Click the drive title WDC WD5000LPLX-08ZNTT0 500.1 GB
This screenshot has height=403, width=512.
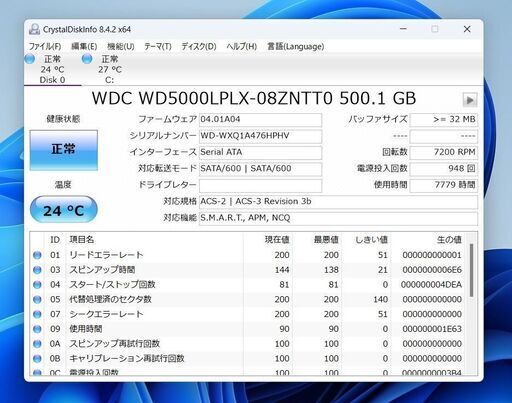click(254, 98)
